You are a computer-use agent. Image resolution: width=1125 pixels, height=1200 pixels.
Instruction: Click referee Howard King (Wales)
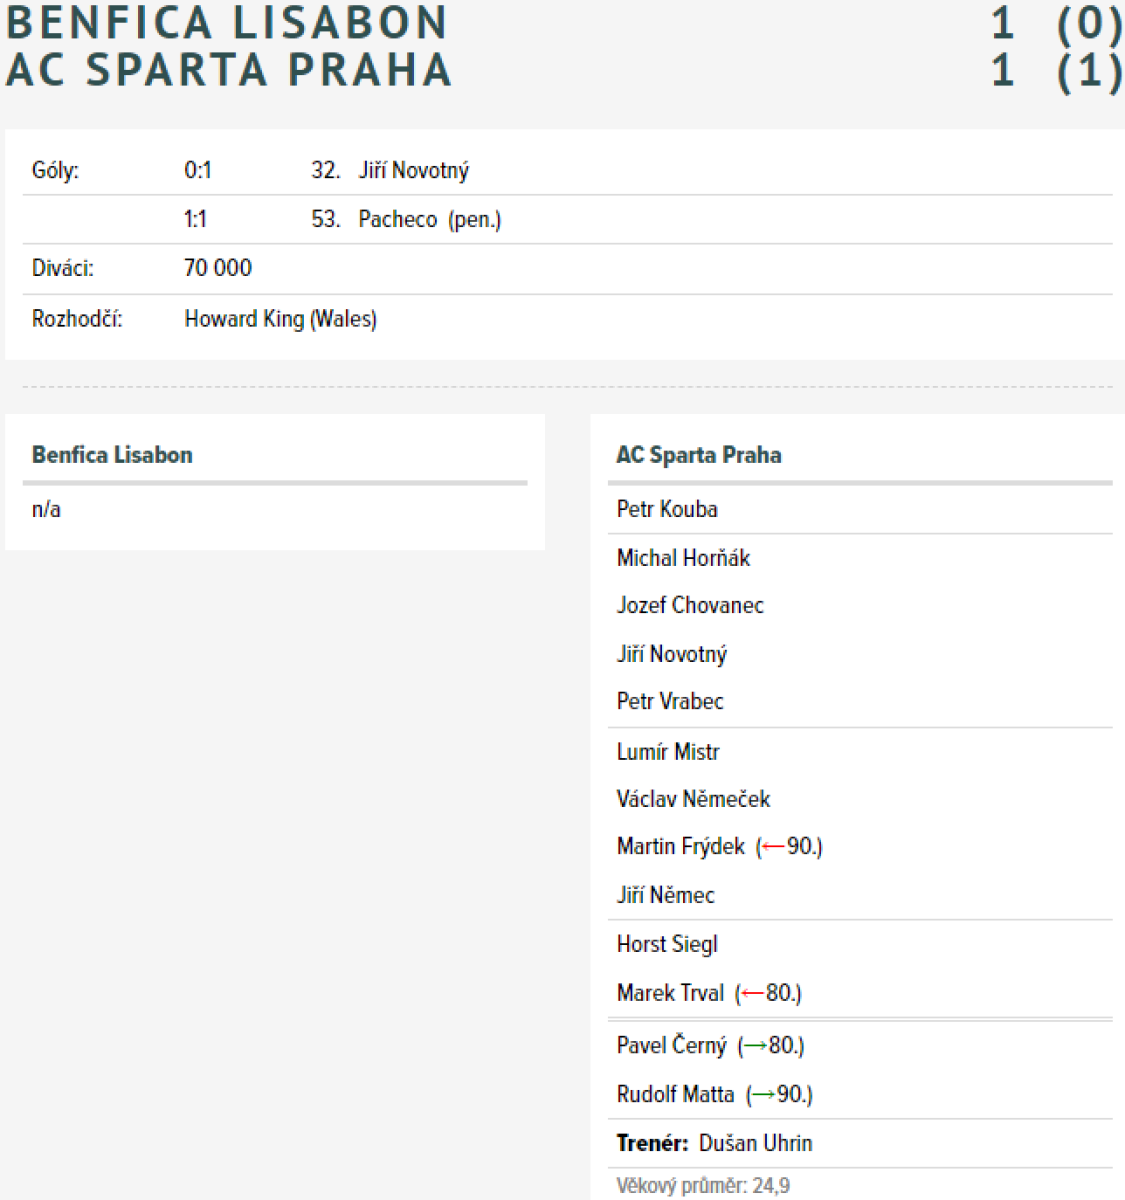(x=280, y=320)
